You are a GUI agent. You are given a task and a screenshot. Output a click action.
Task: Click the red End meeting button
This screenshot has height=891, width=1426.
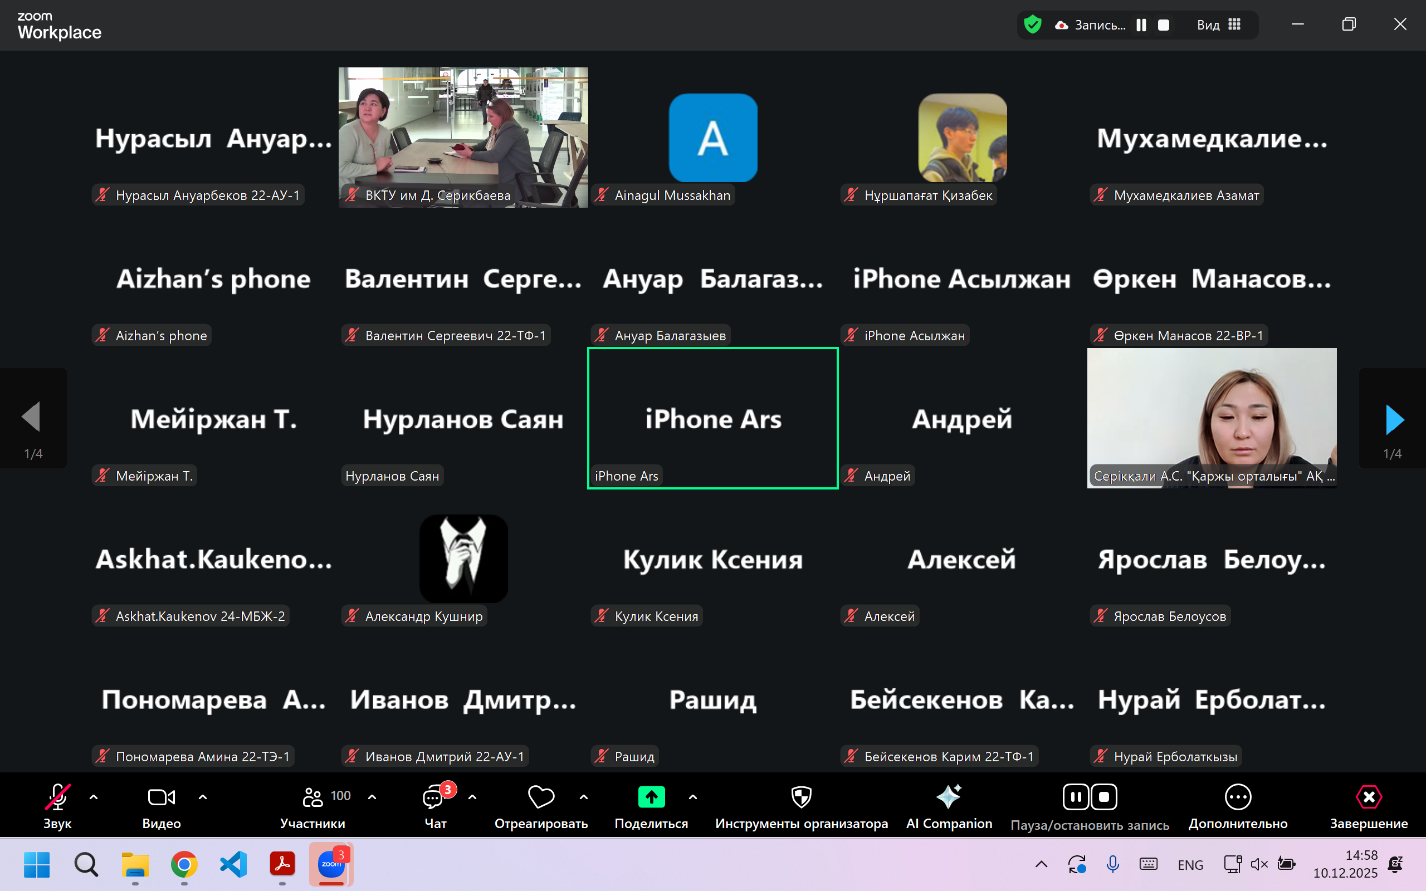(x=1368, y=797)
